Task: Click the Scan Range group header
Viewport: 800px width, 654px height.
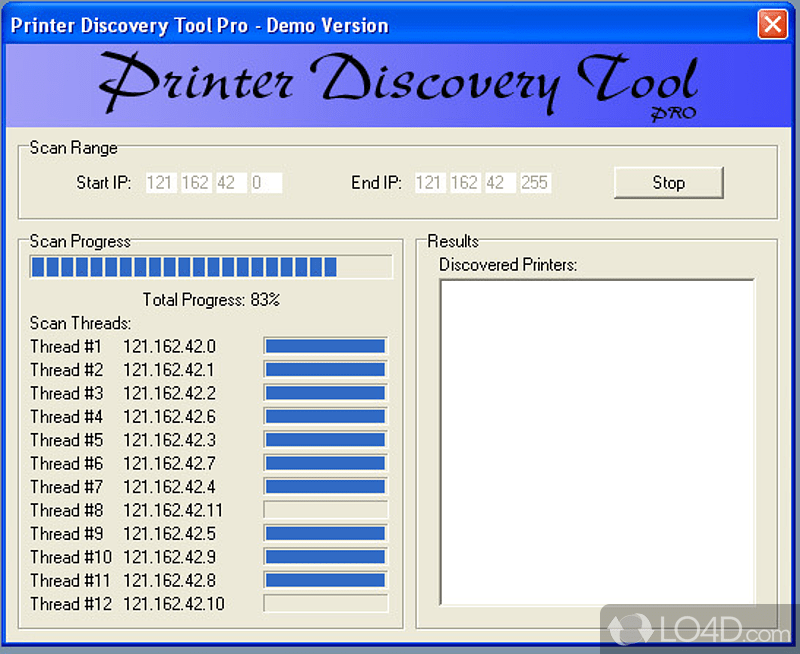Action: 71,147
